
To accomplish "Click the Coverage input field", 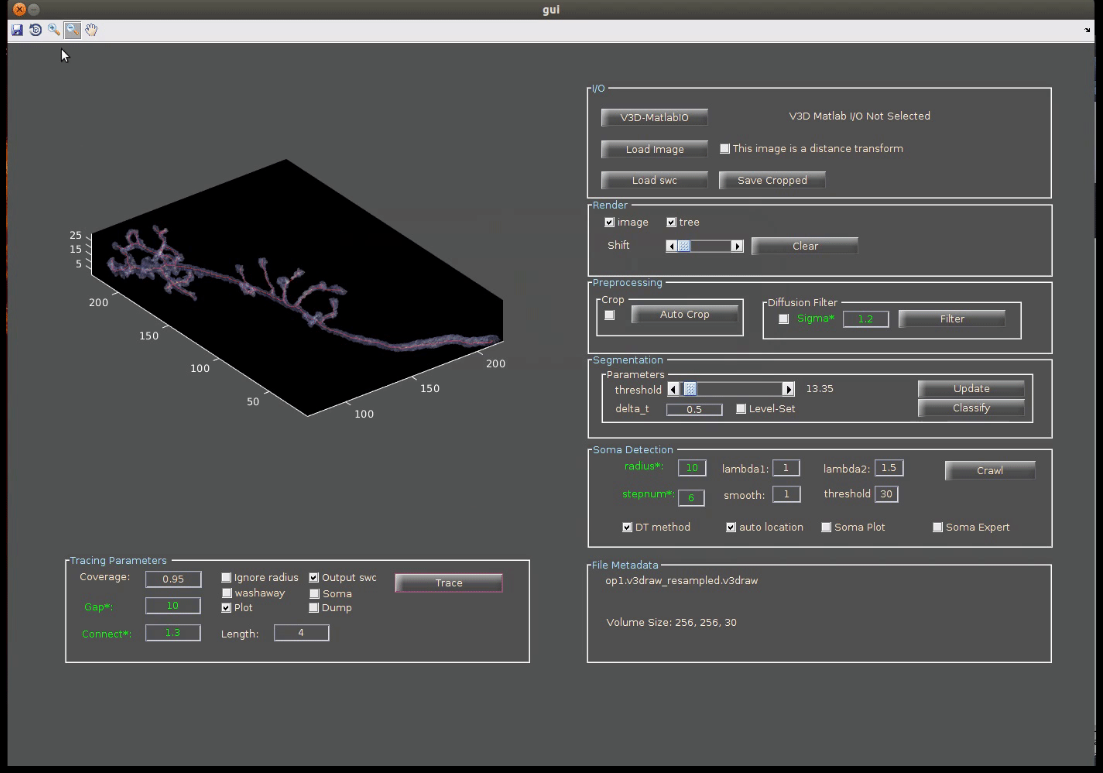I will coord(173,579).
